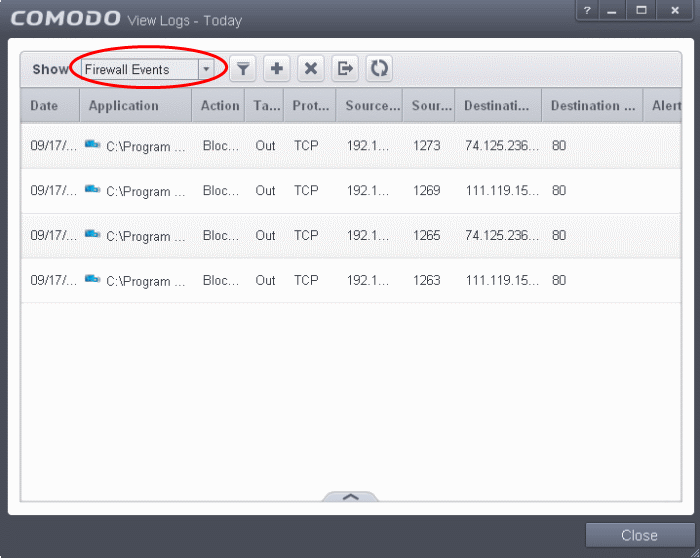
Task: Sort by the Action column header
Action: coord(218,106)
